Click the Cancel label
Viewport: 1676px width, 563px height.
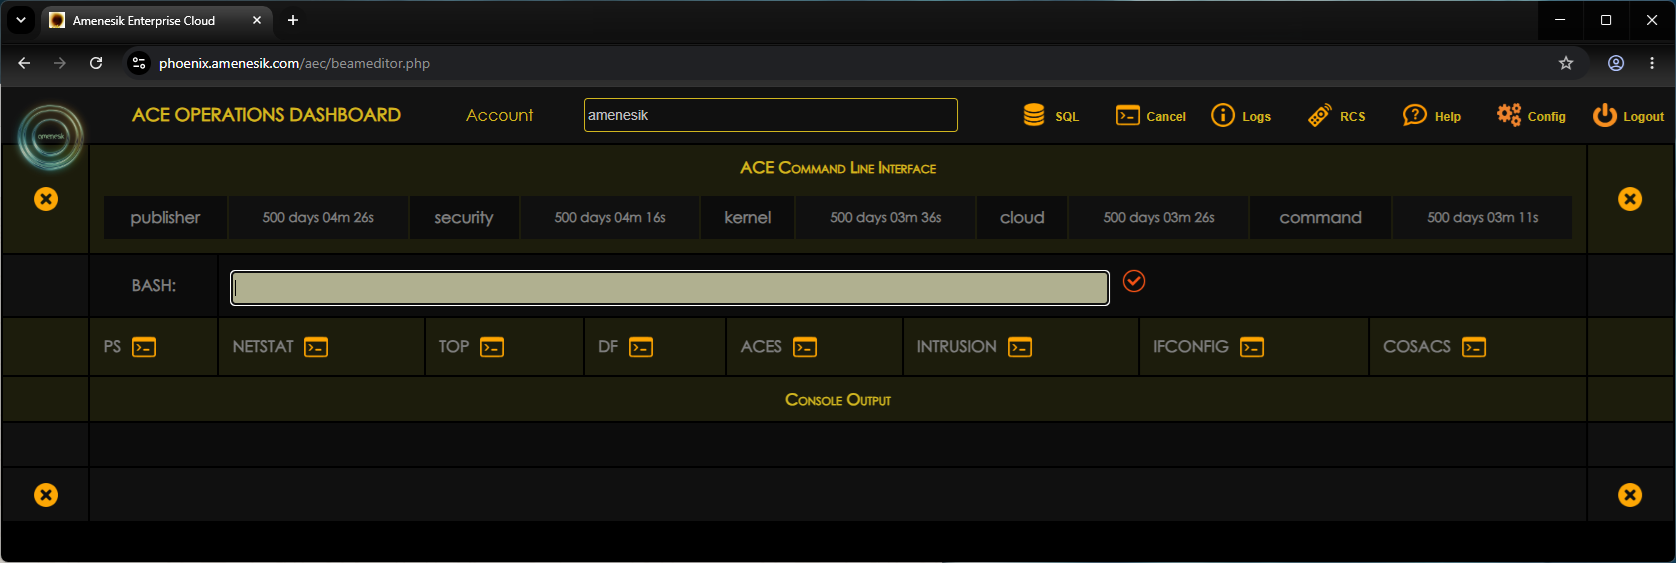pyautogui.click(x=1166, y=117)
